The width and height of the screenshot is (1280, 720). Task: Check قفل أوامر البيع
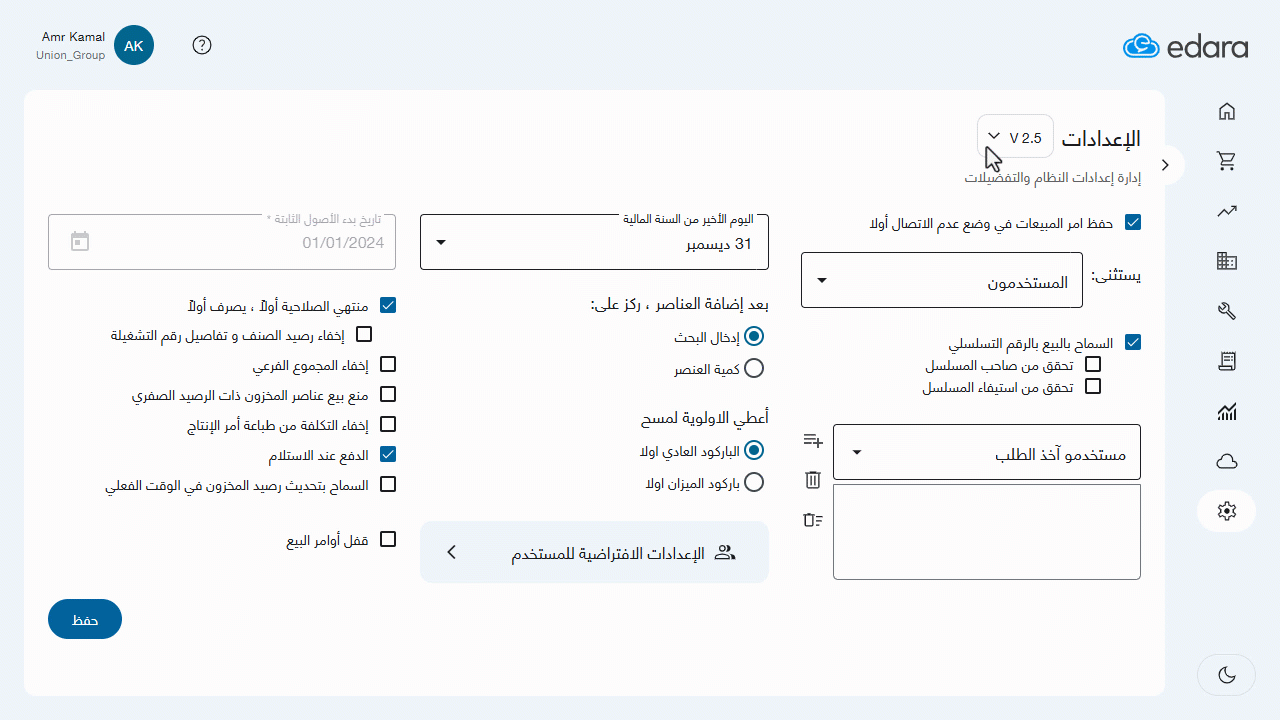click(x=388, y=539)
